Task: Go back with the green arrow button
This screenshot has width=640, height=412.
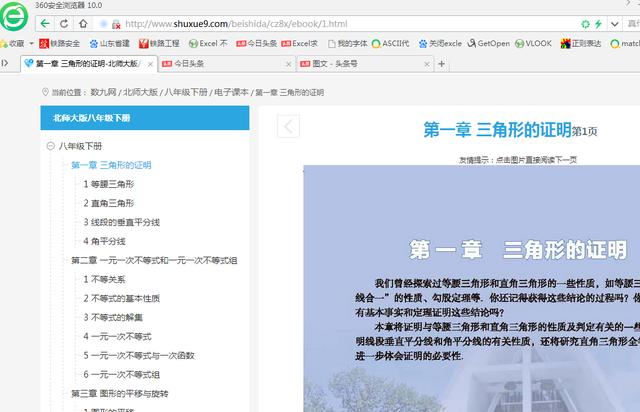Action: click(45, 24)
